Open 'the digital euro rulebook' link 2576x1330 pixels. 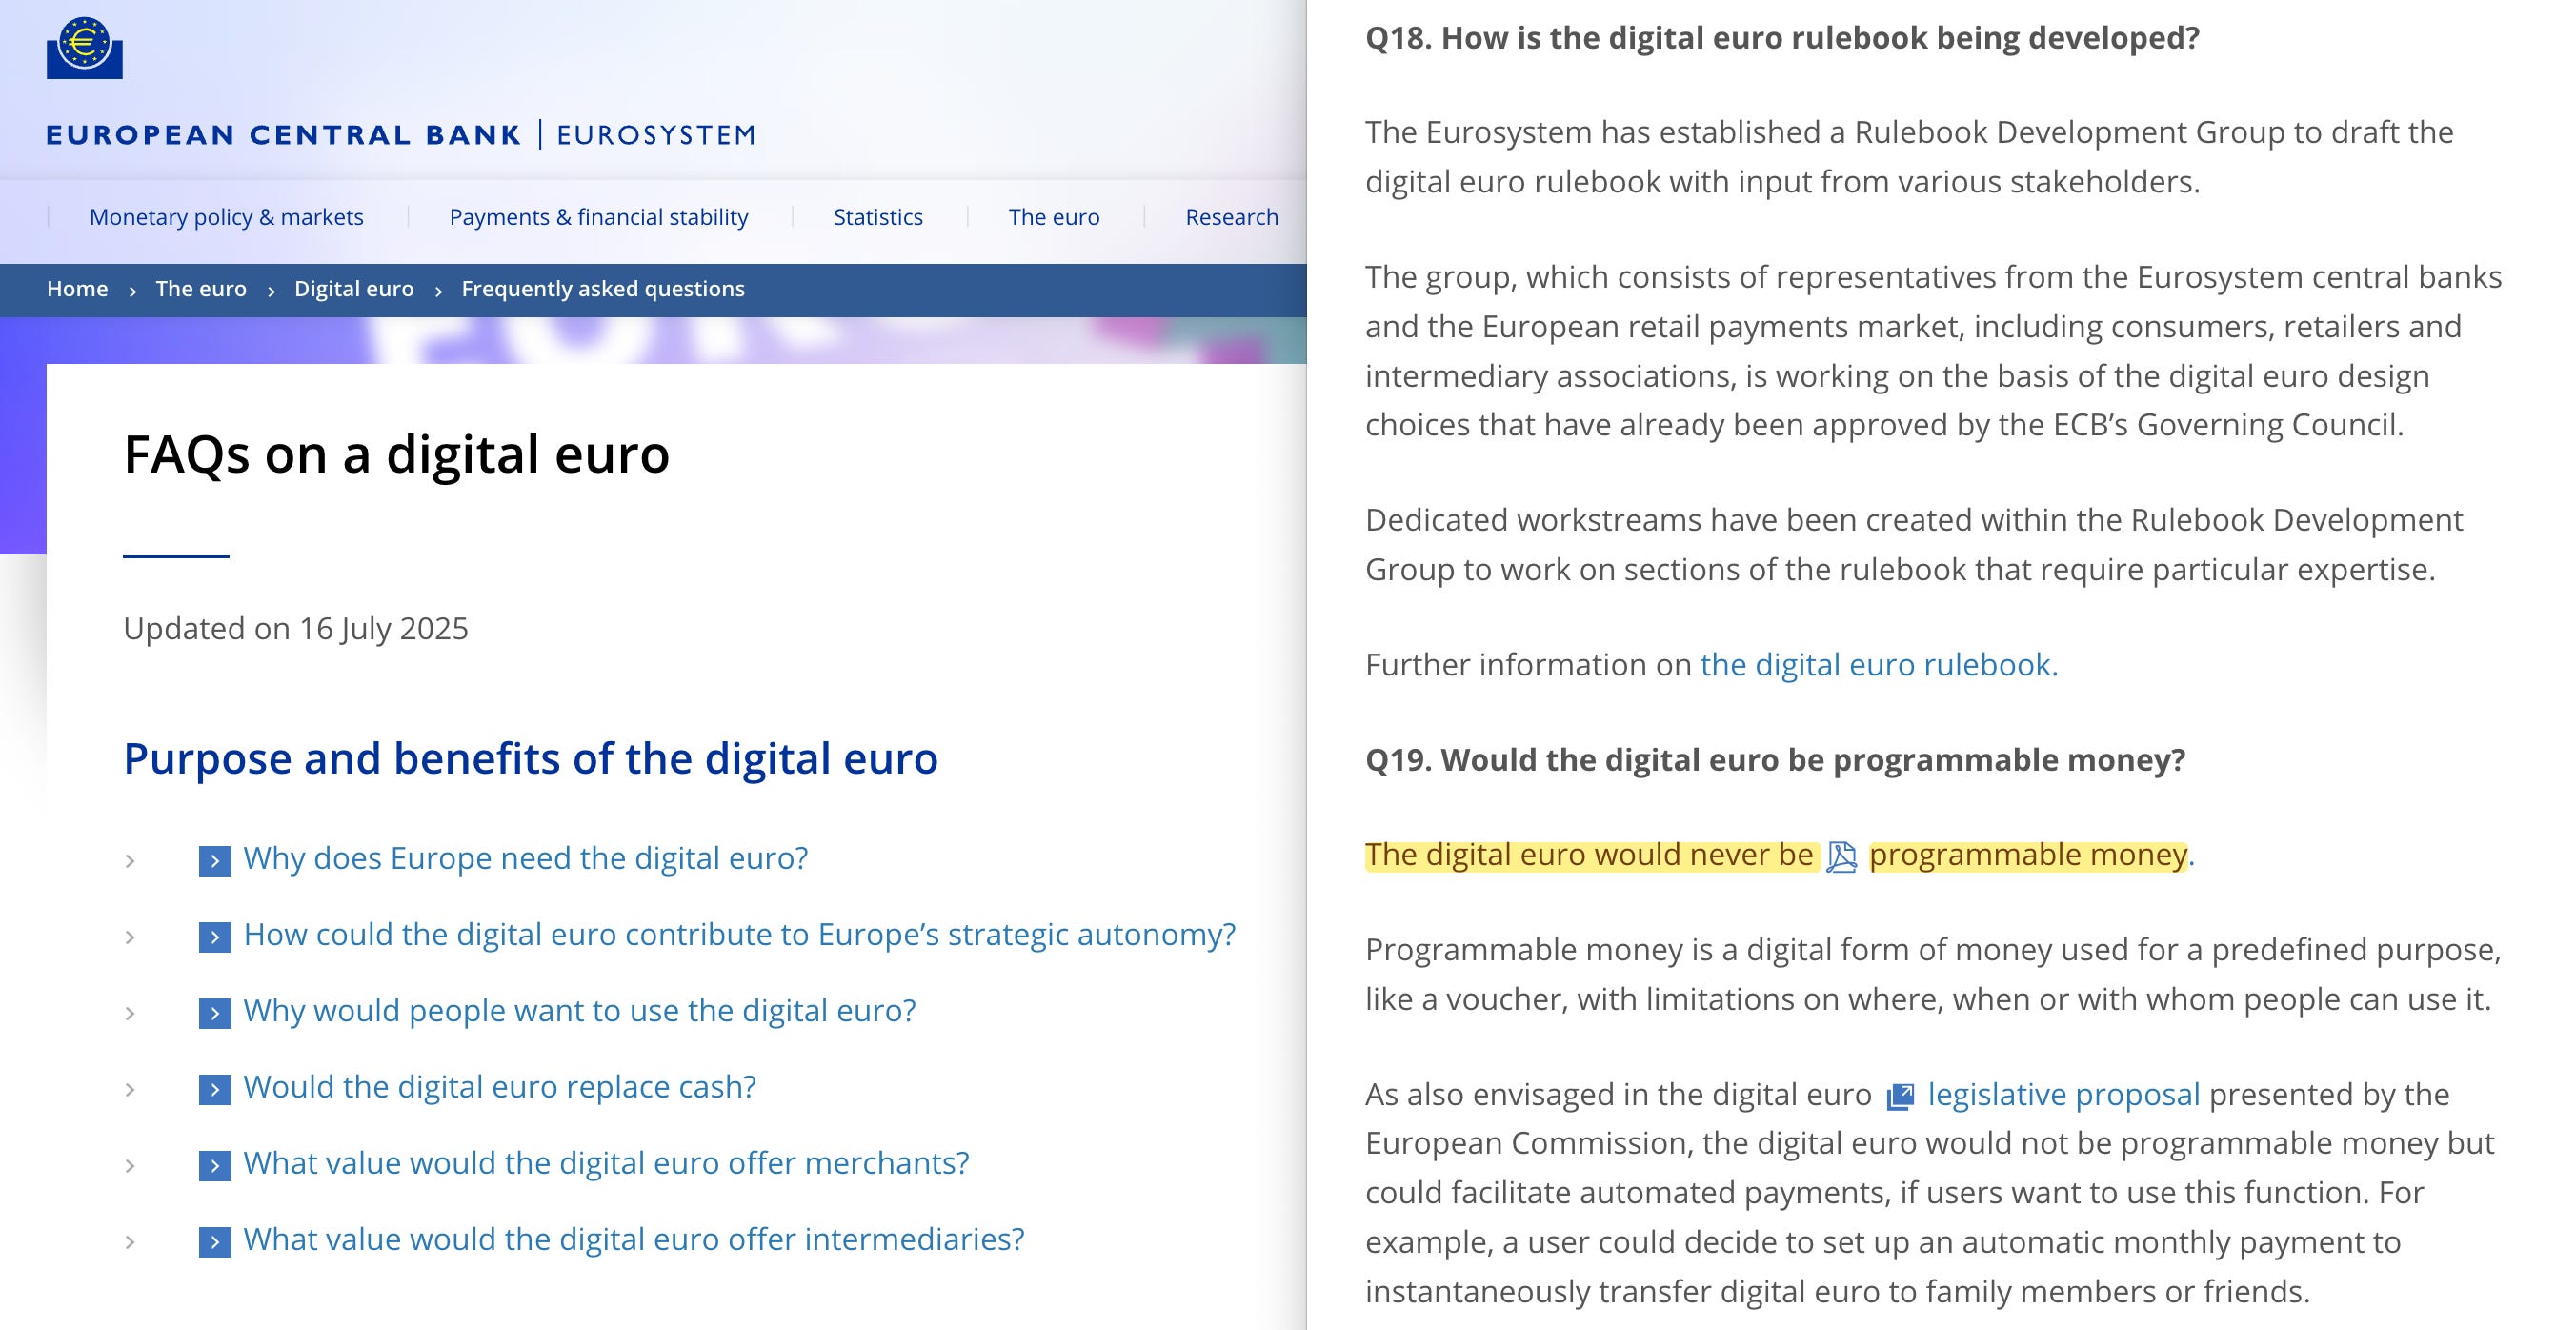(x=1878, y=665)
